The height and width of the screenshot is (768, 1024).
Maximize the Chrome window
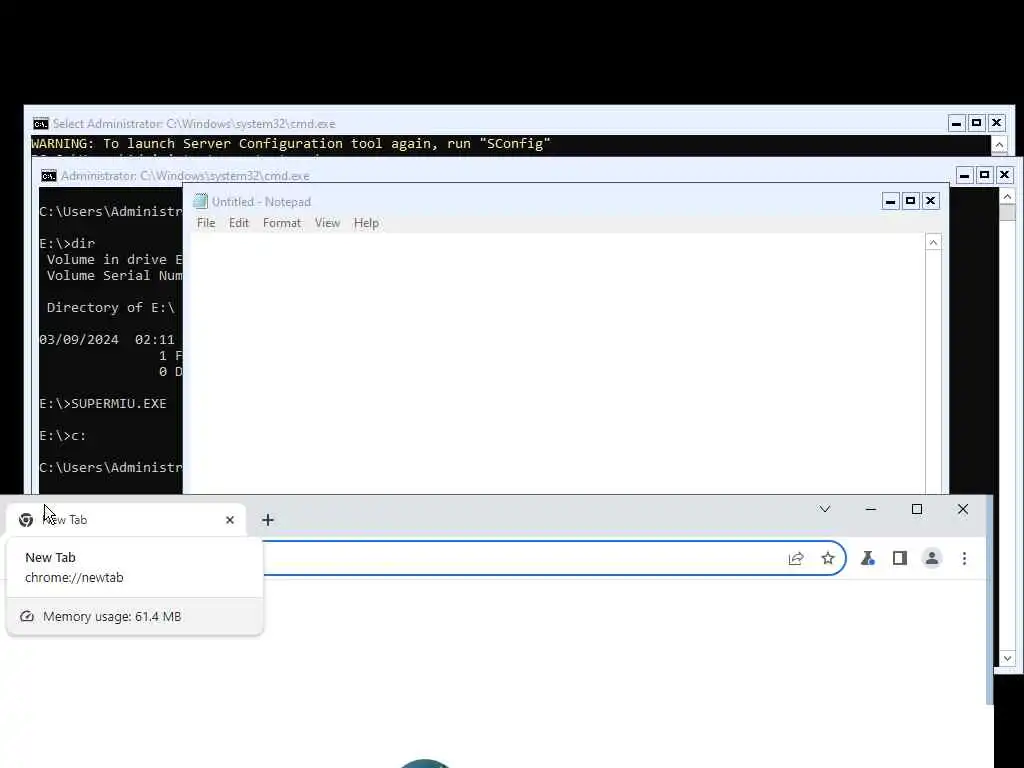(917, 509)
